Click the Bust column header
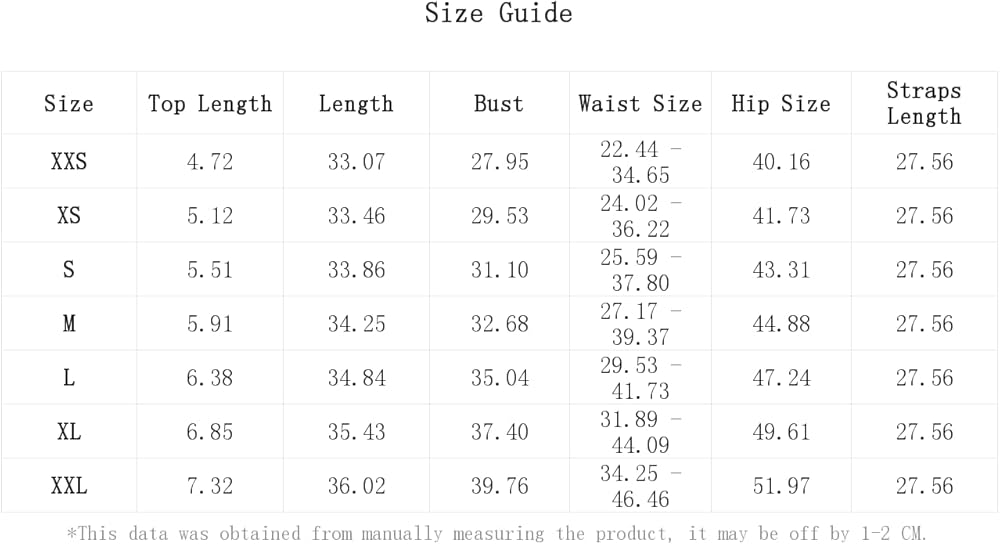The image size is (1000, 545). pos(499,104)
